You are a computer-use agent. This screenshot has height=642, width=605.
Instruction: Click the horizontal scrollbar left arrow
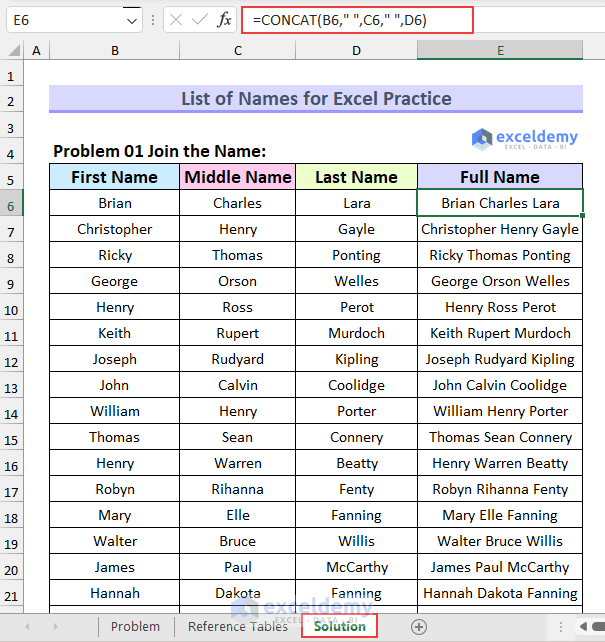583,626
